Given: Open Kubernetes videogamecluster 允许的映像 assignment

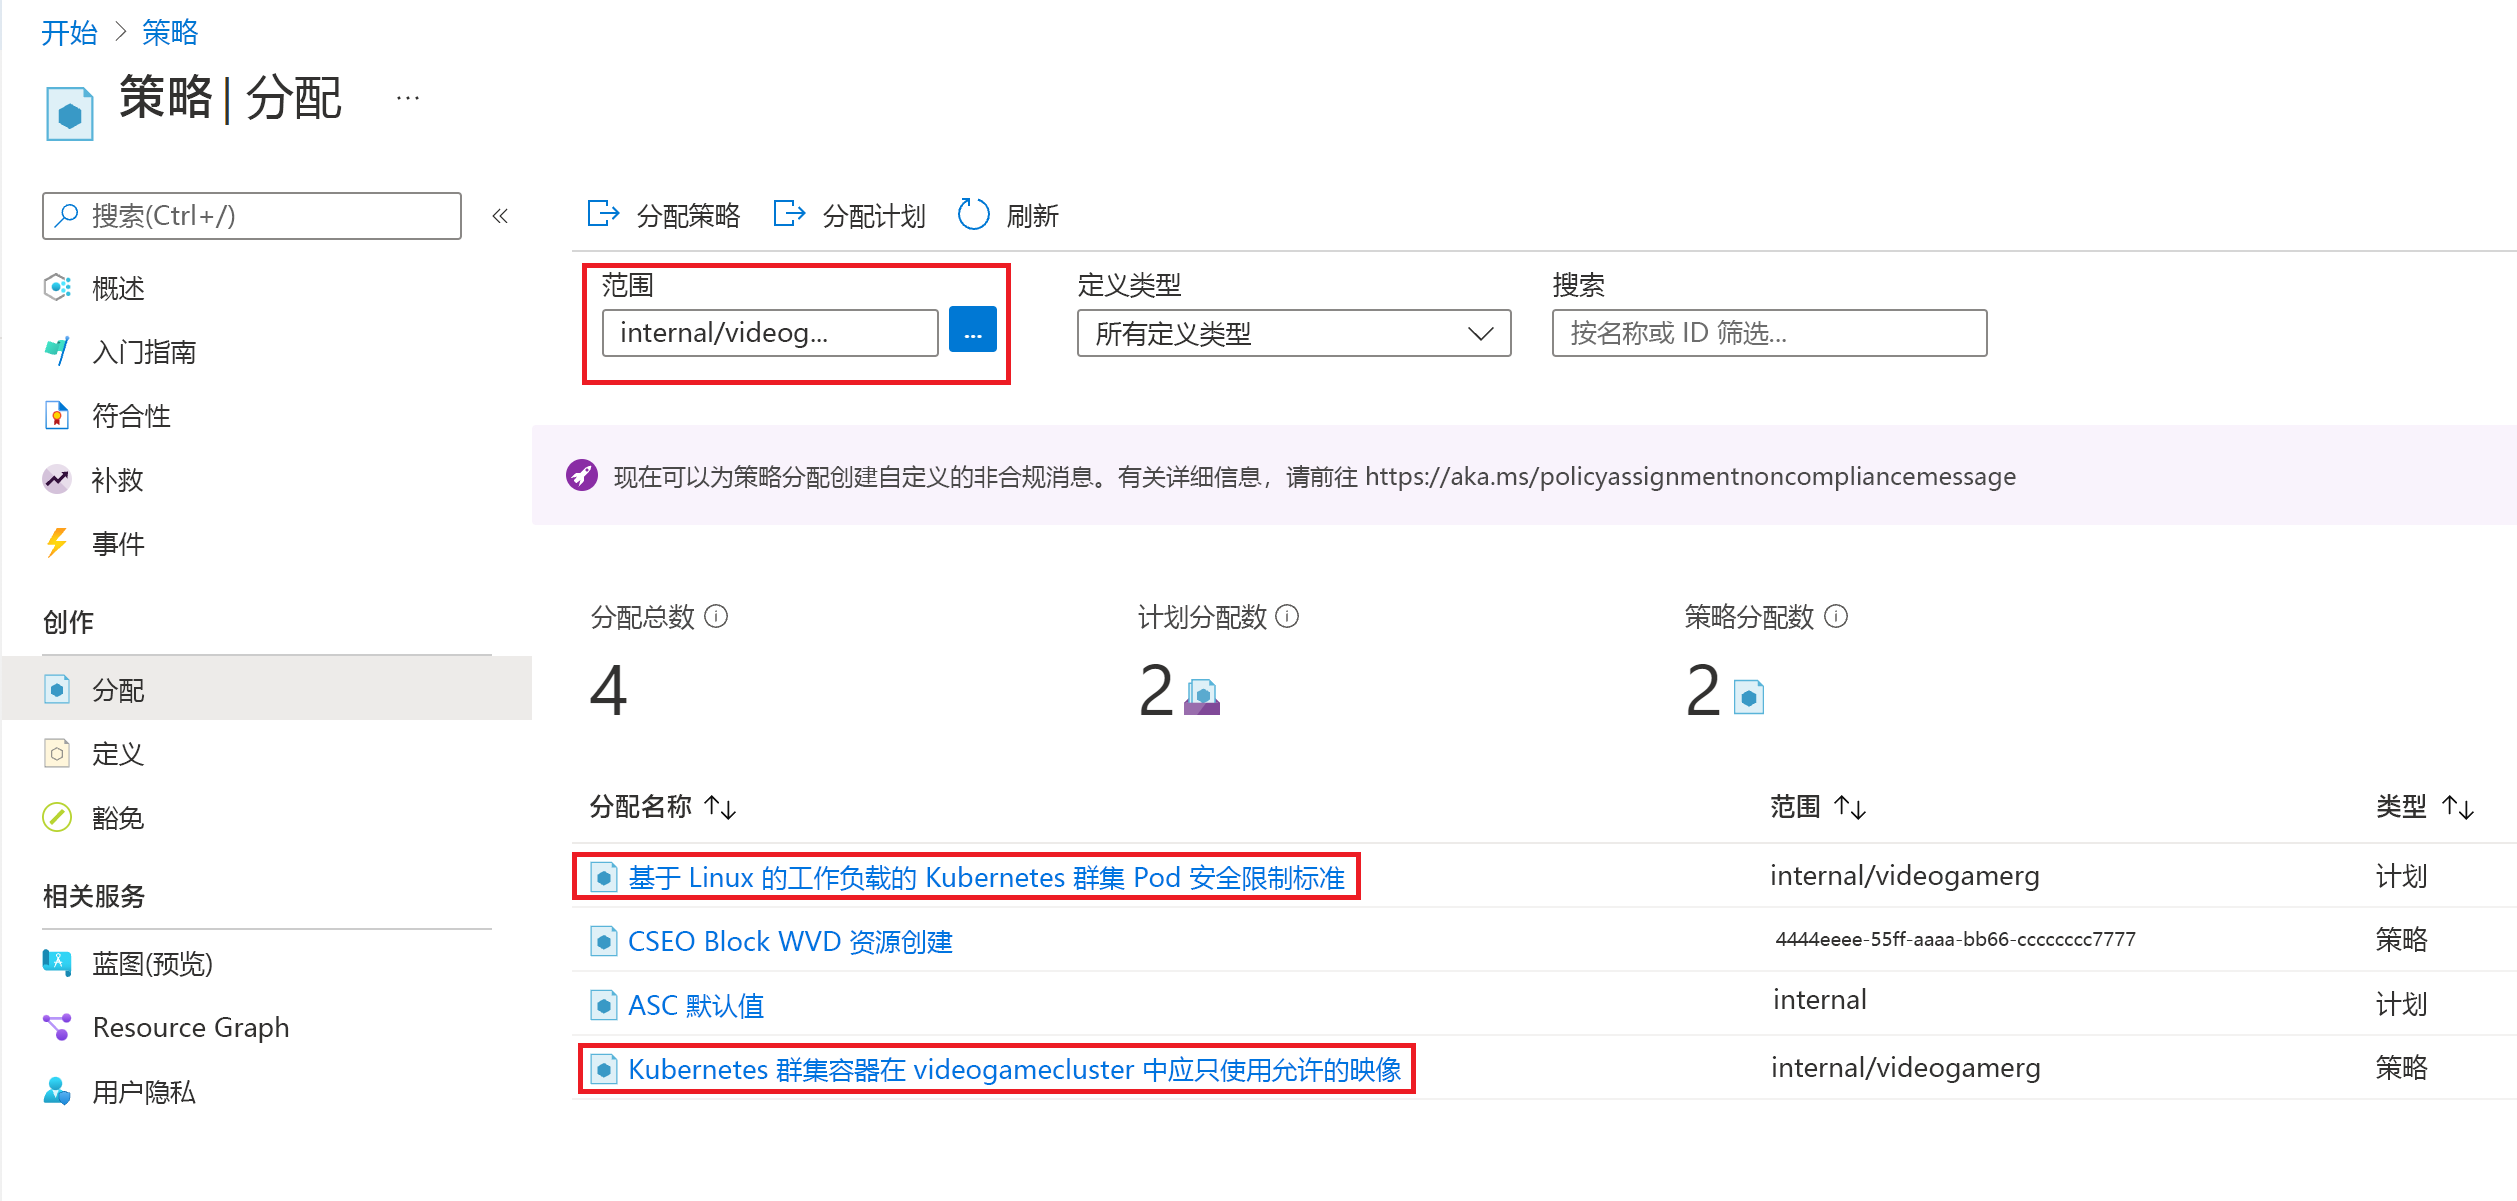Looking at the screenshot, I should pyautogui.click(x=1014, y=1069).
